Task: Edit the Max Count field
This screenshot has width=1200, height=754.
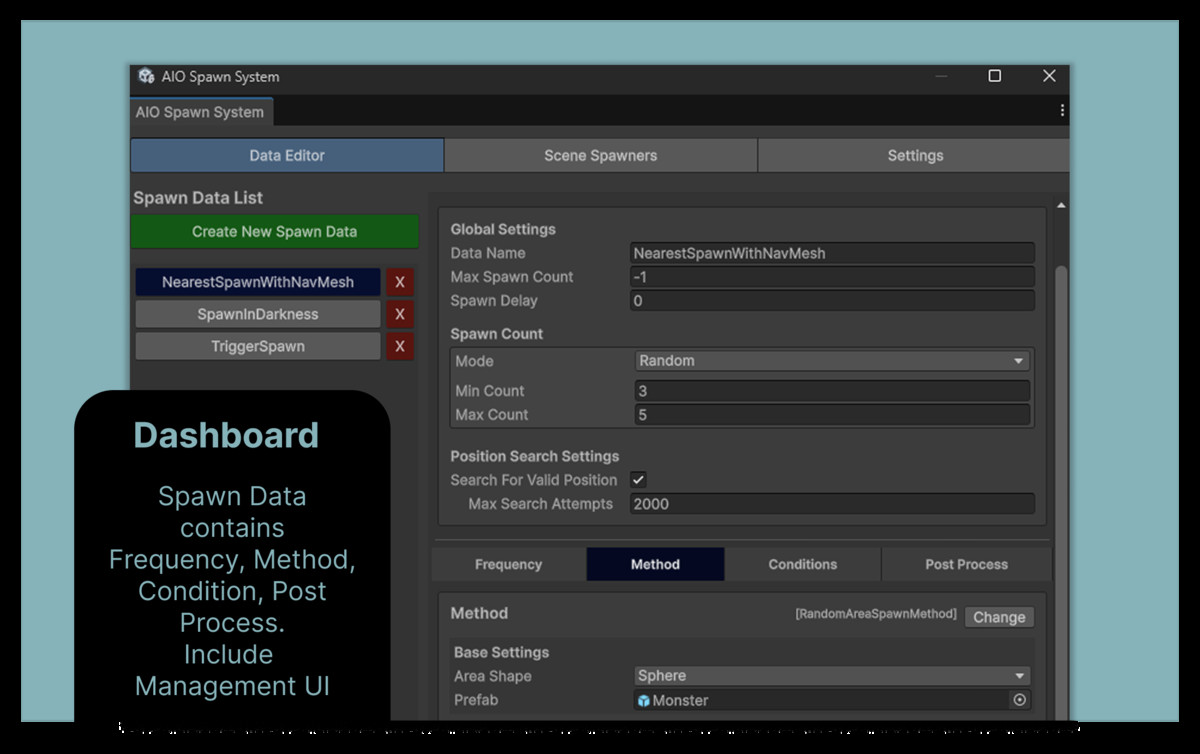Action: pos(832,415)
